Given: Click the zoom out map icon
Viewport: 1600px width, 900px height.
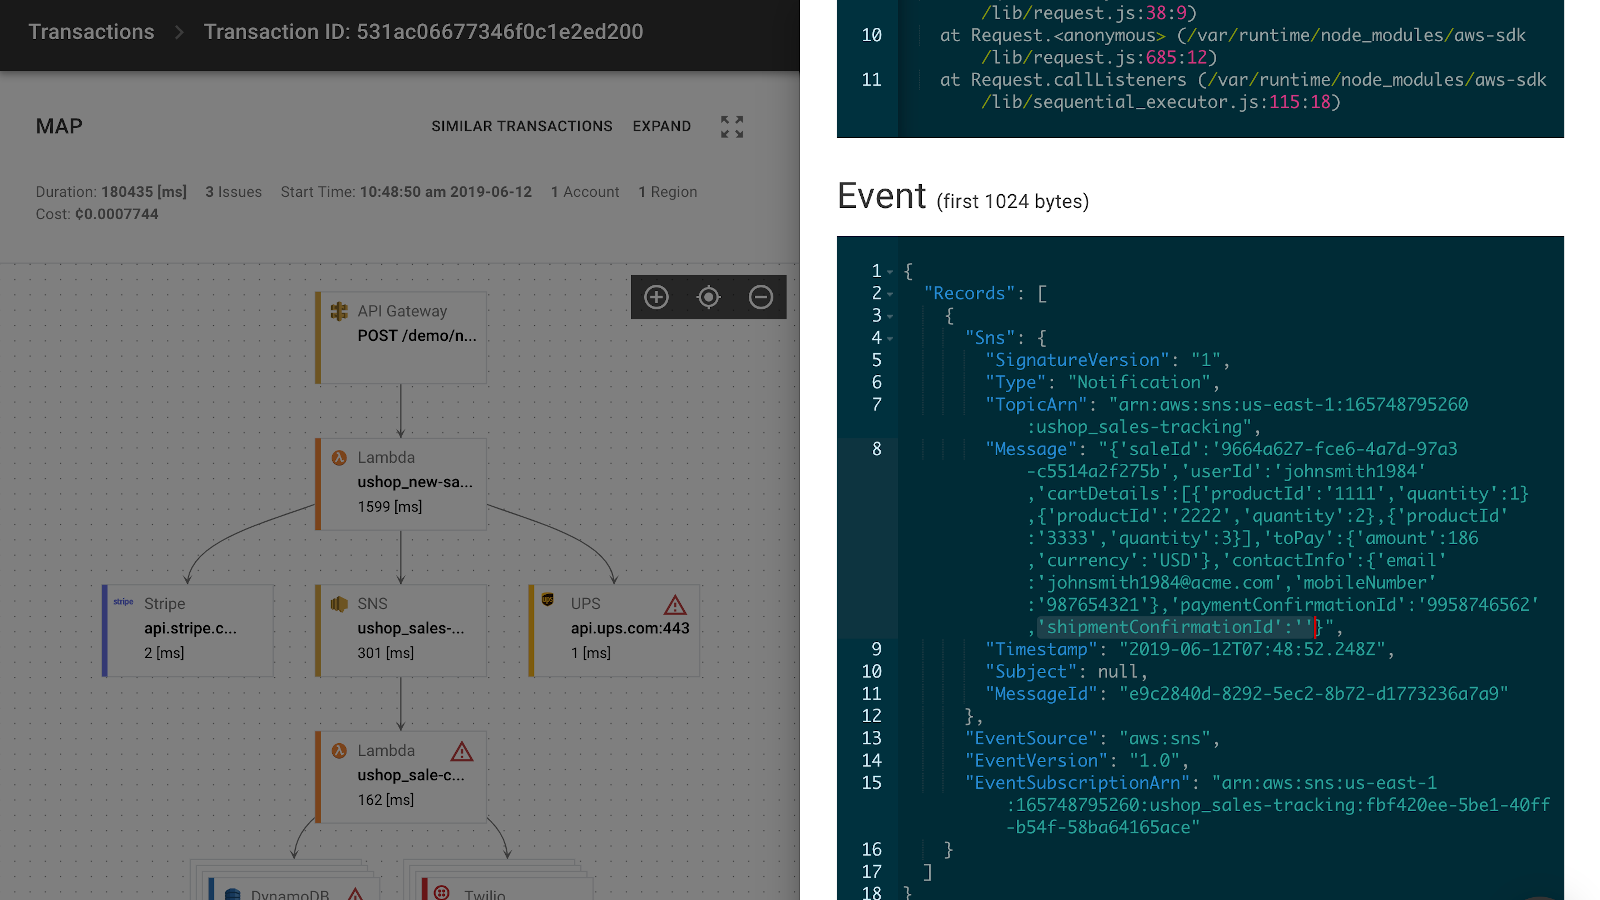Looking at the screenshot, I should [761, 297].
